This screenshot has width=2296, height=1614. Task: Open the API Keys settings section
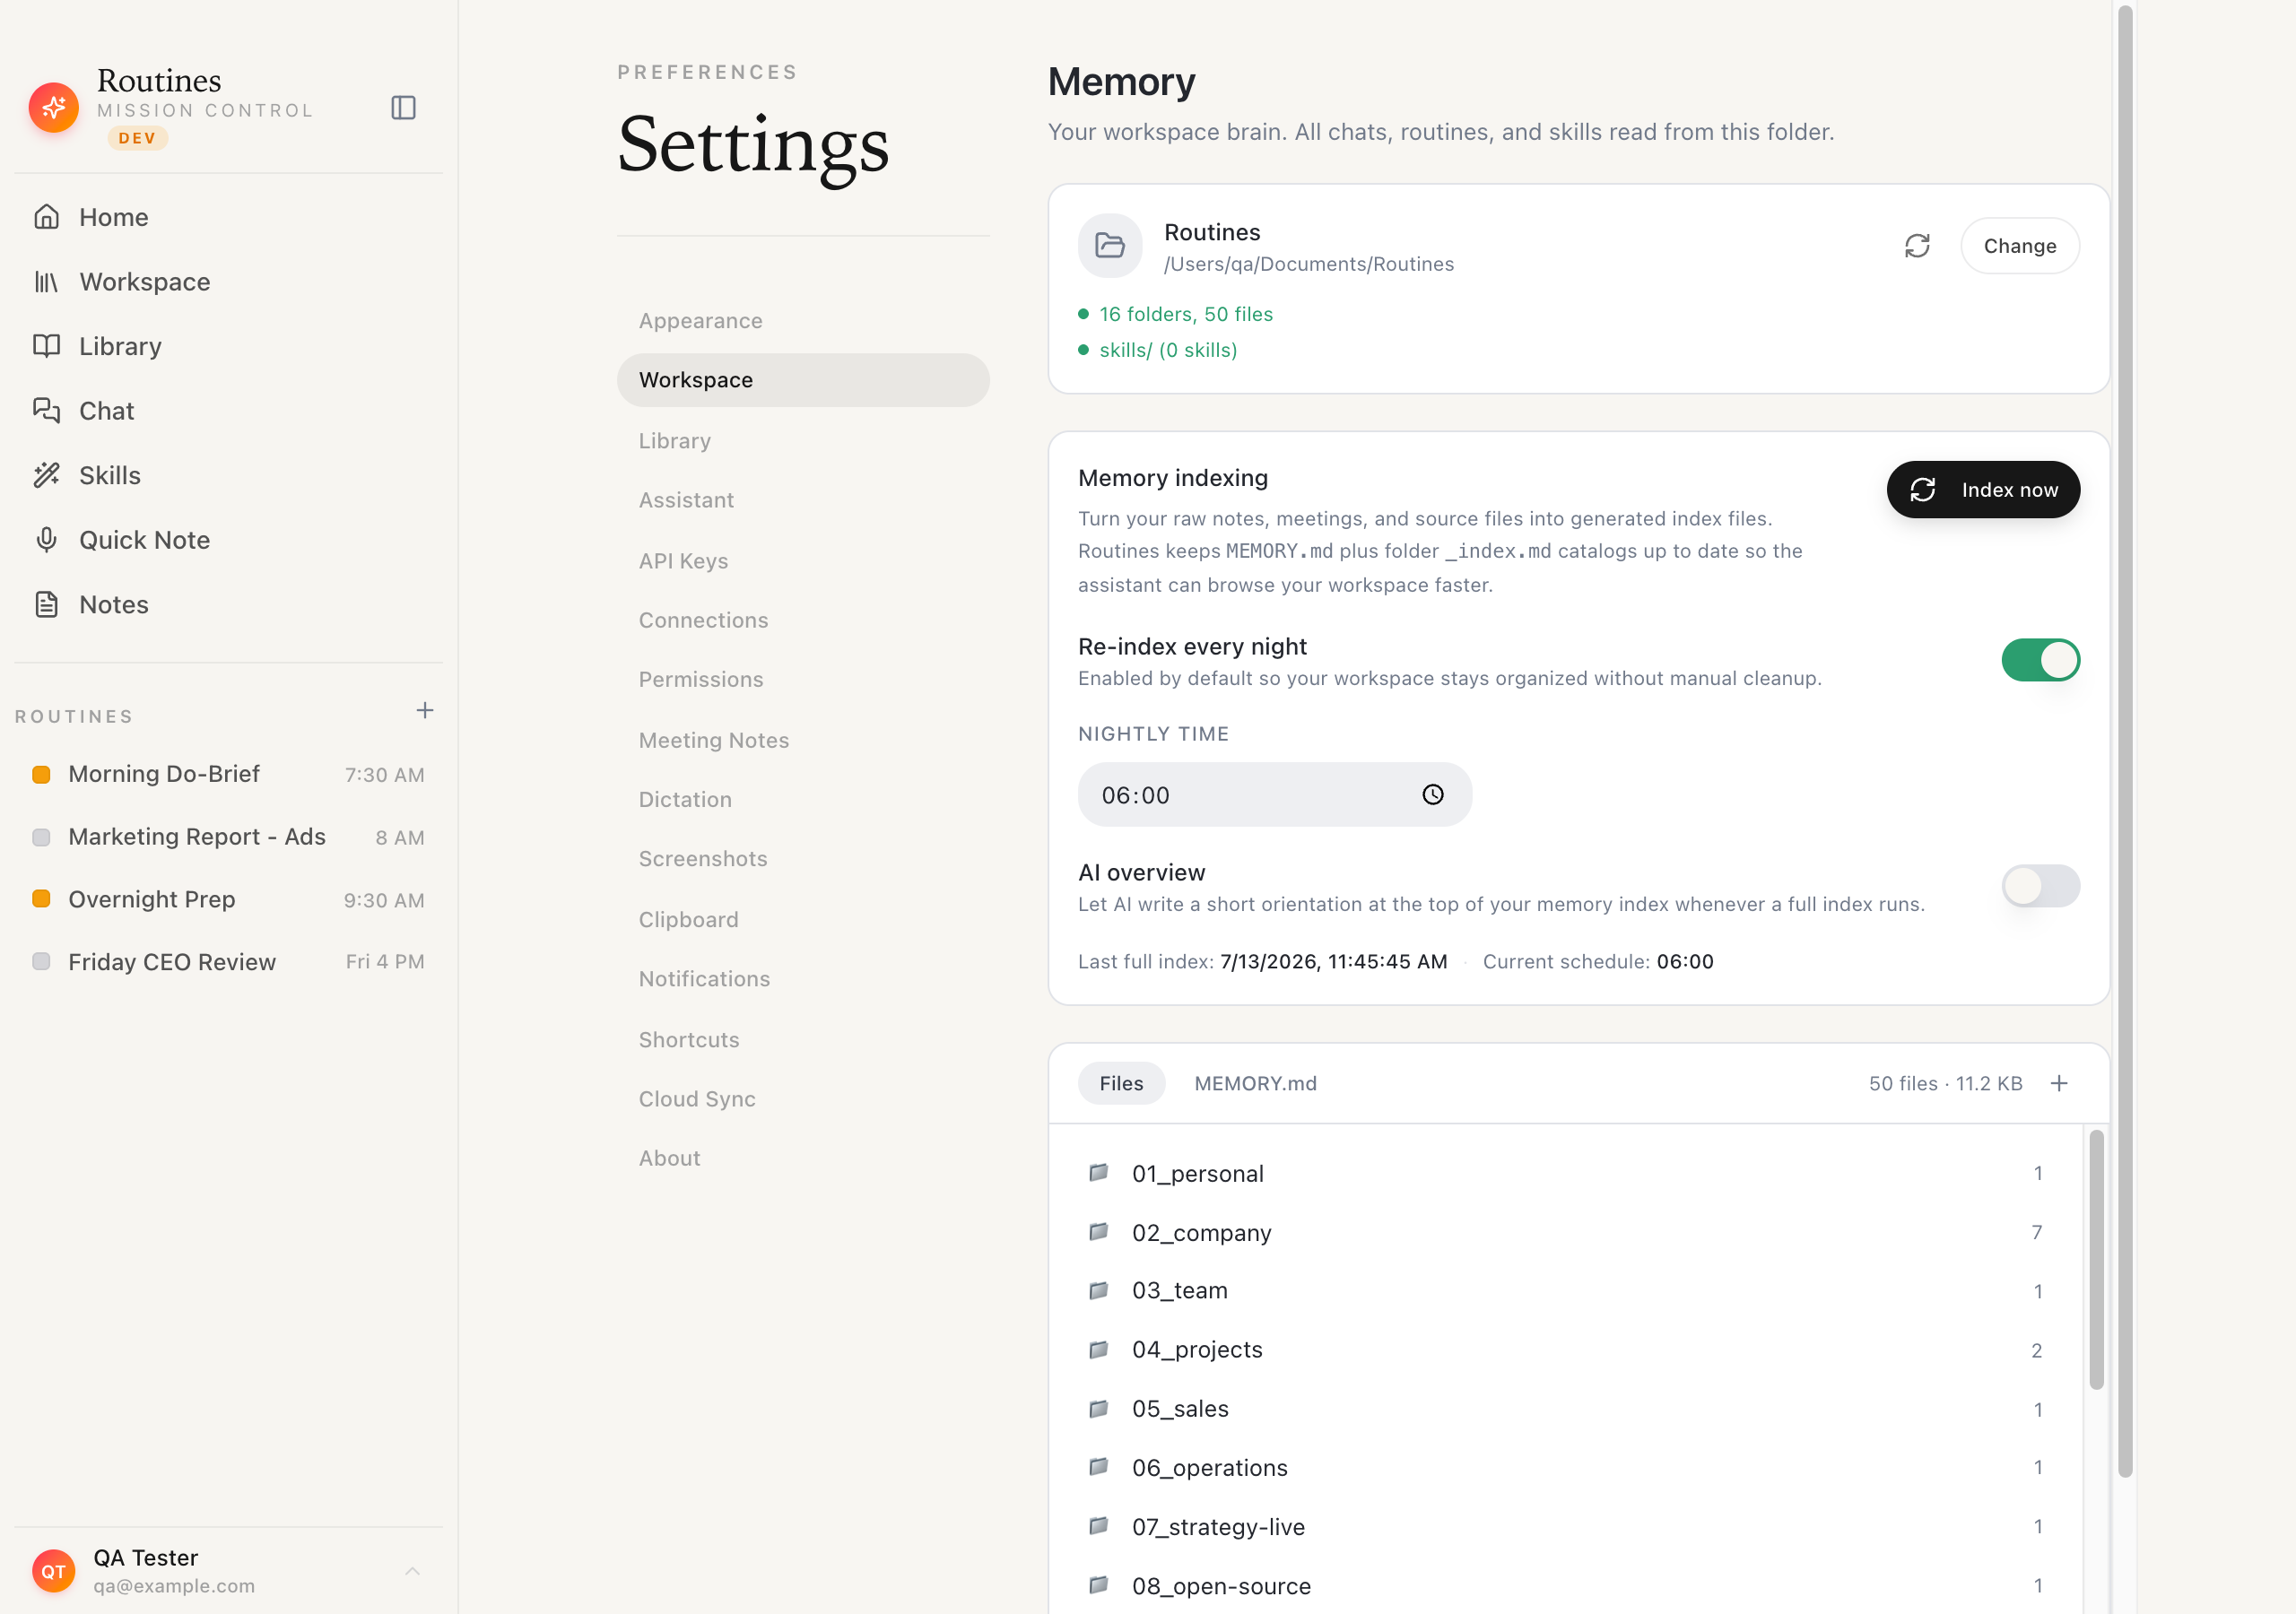click(x=803, y=561)
